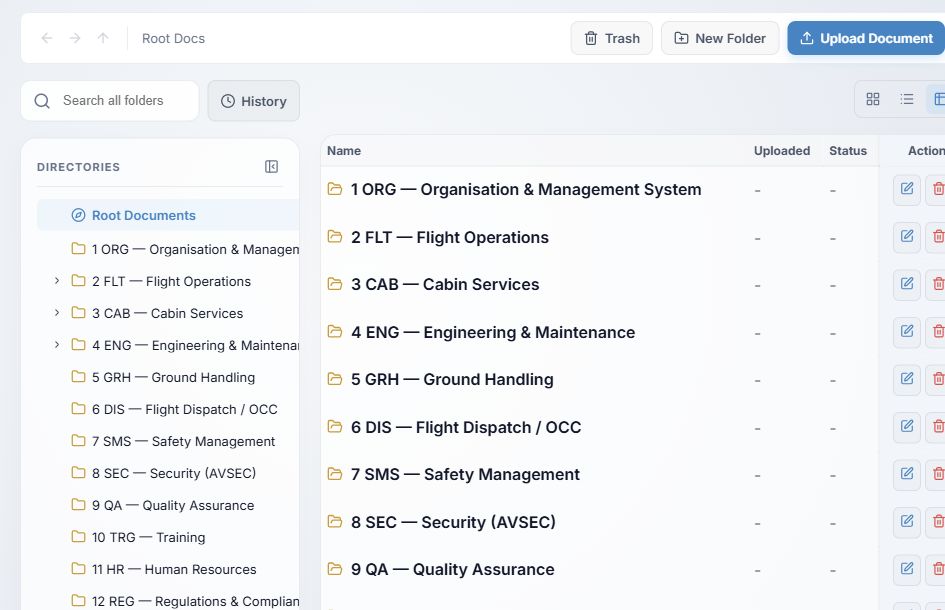Image resolution: width=945 pixels, height=610 pixels.
Task: Select 12 REG Regulations in tree
Action: click(x=184, y=601)
